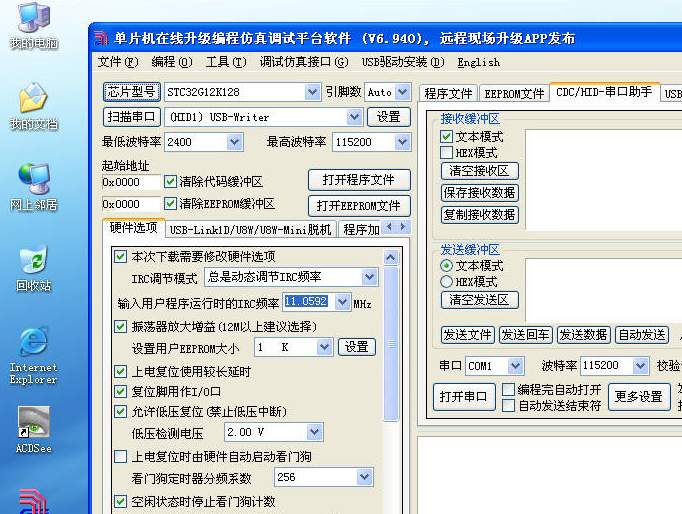Toggle 上电复位时由硬件自动启动看门狗 checkbox
Image resolution: width=682 pixels, height=514 pixels.
pyautogui.click(x=120, y=457)
